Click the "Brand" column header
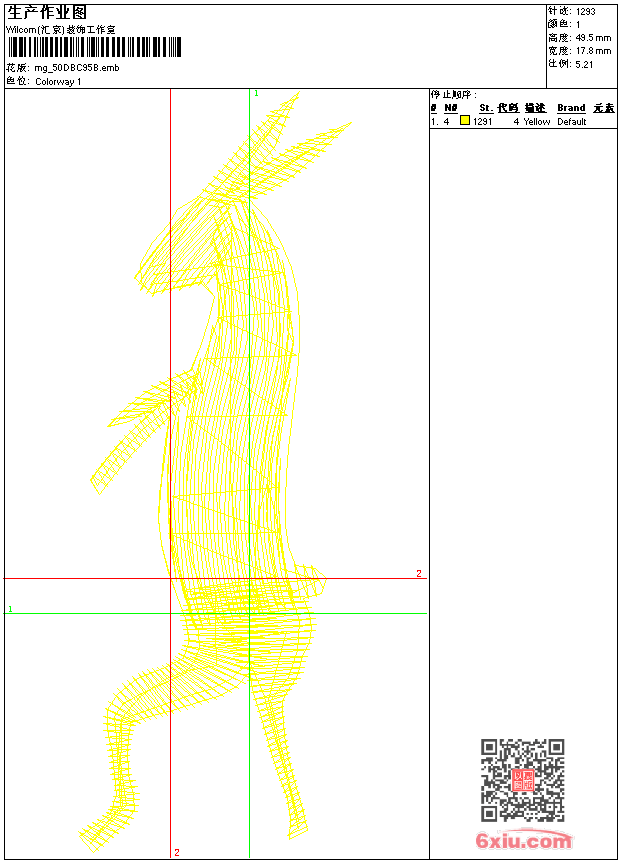Screen dimensions: 620x860 (x=571, y=108)
